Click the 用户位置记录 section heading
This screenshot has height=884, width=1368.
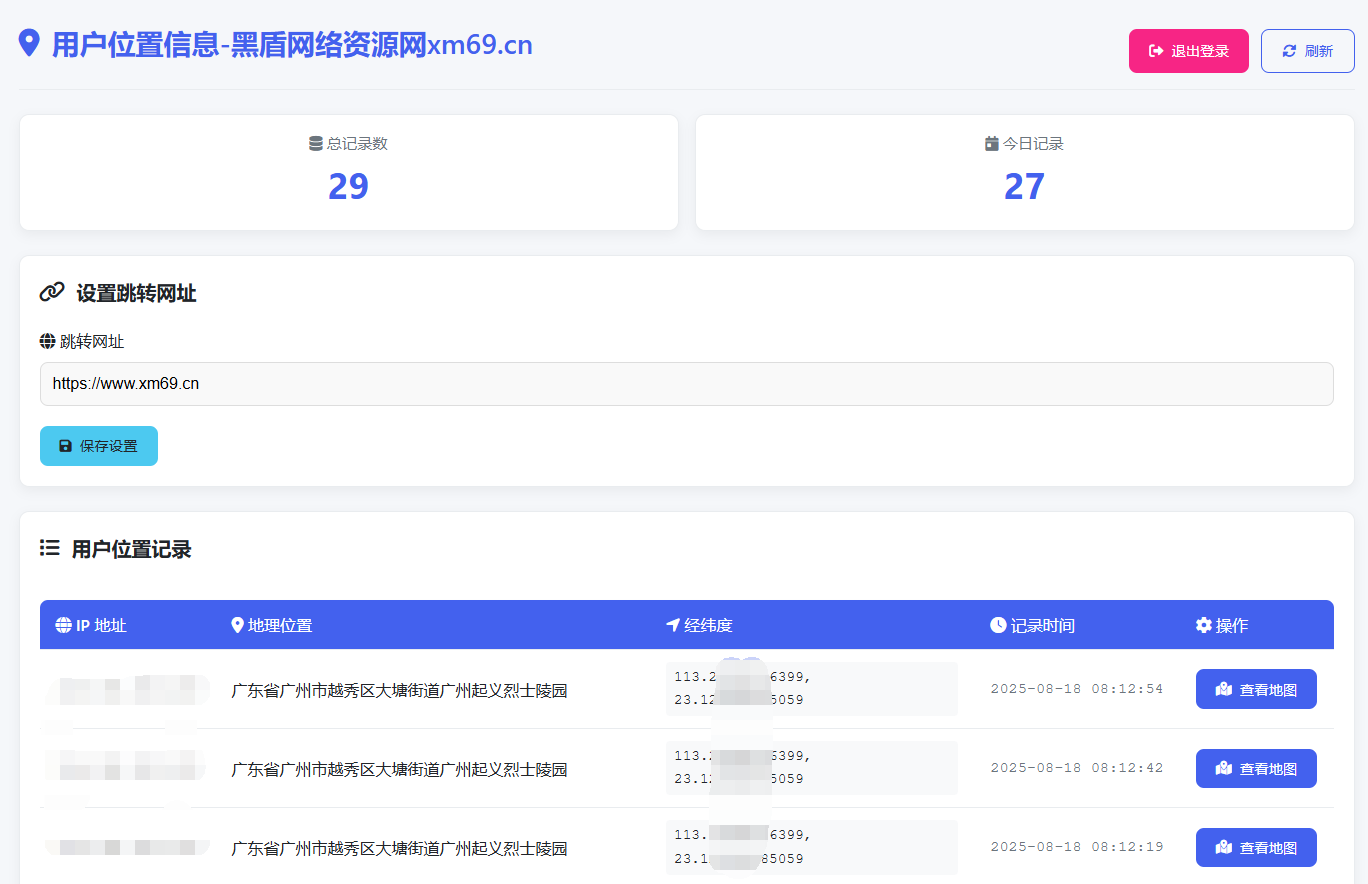[131, 549]
